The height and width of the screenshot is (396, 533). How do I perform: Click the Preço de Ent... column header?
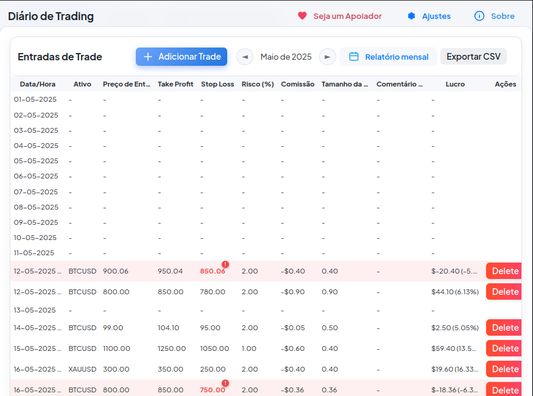tap(126, 84)
